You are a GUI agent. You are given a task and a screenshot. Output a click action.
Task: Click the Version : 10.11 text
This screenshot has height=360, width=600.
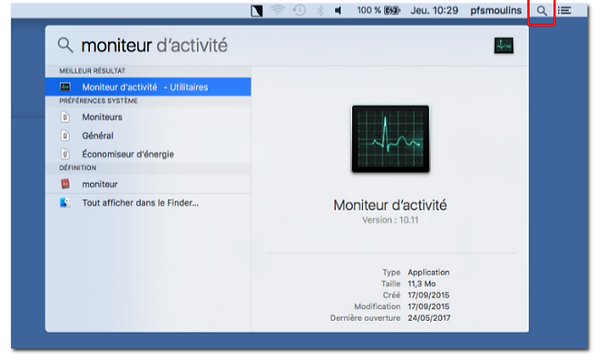[x=390, y=220]
